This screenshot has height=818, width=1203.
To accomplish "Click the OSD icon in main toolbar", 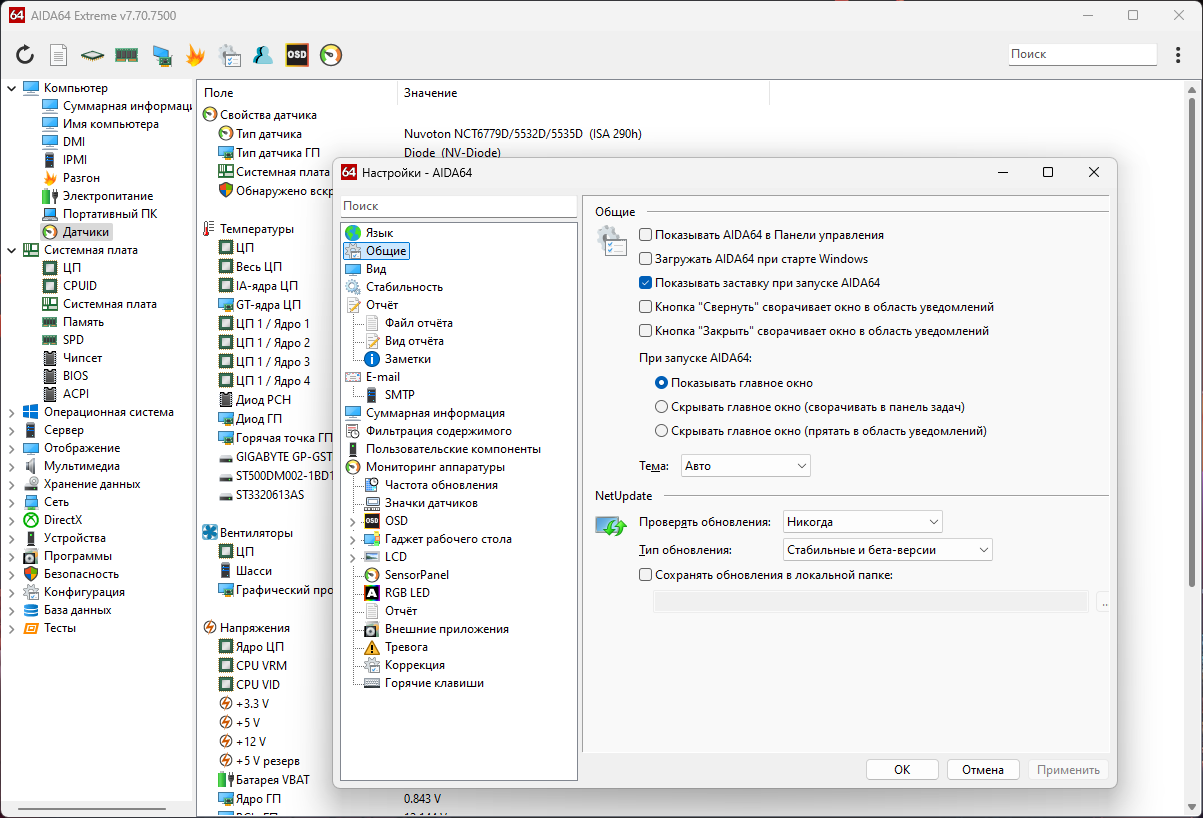I will click(x=297, y=55).
